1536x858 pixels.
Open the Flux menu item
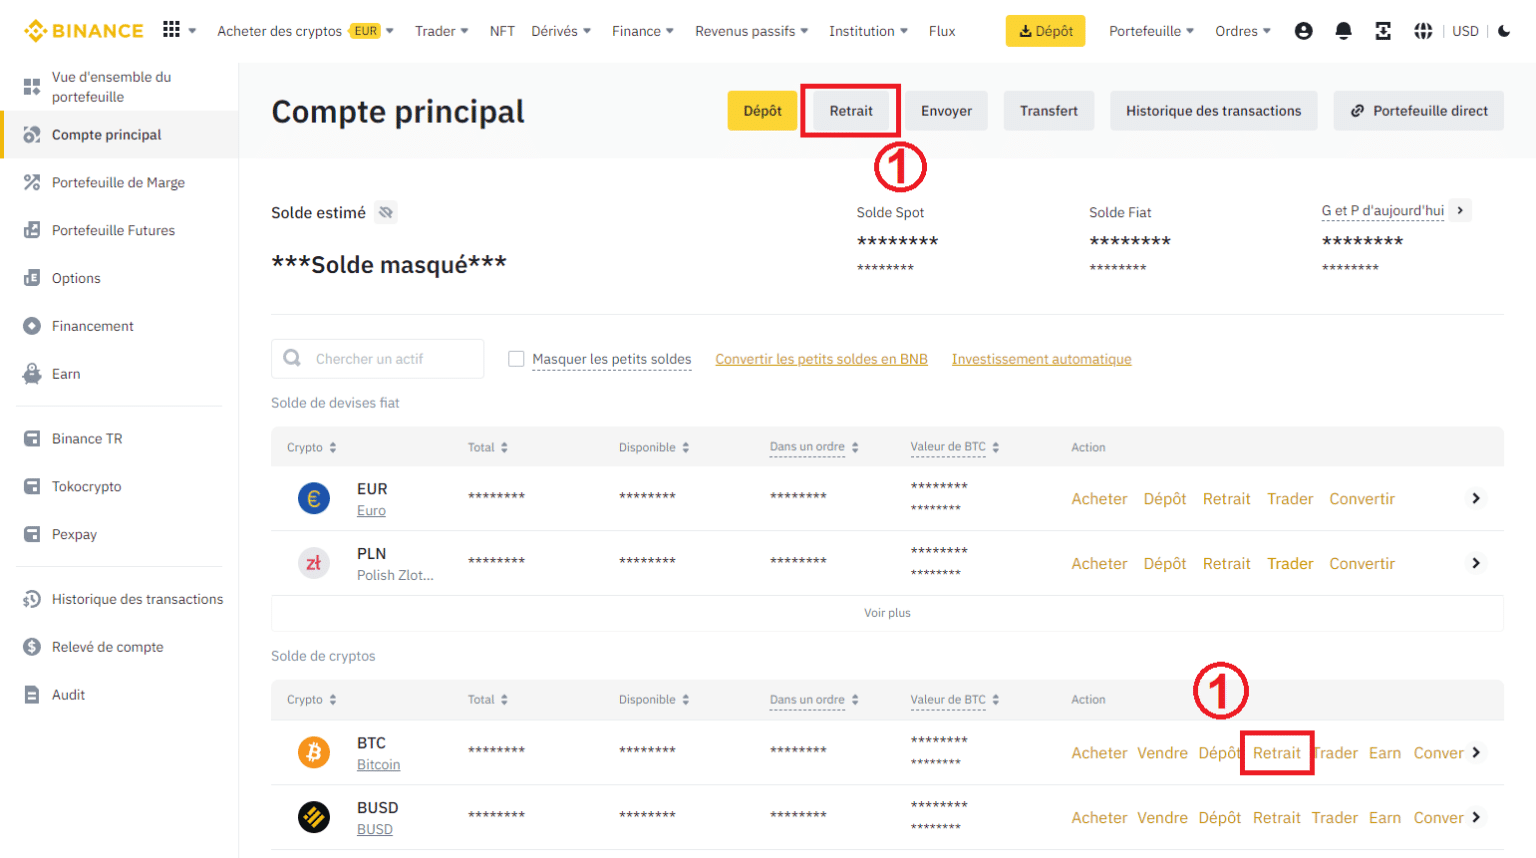click(942, 31)
